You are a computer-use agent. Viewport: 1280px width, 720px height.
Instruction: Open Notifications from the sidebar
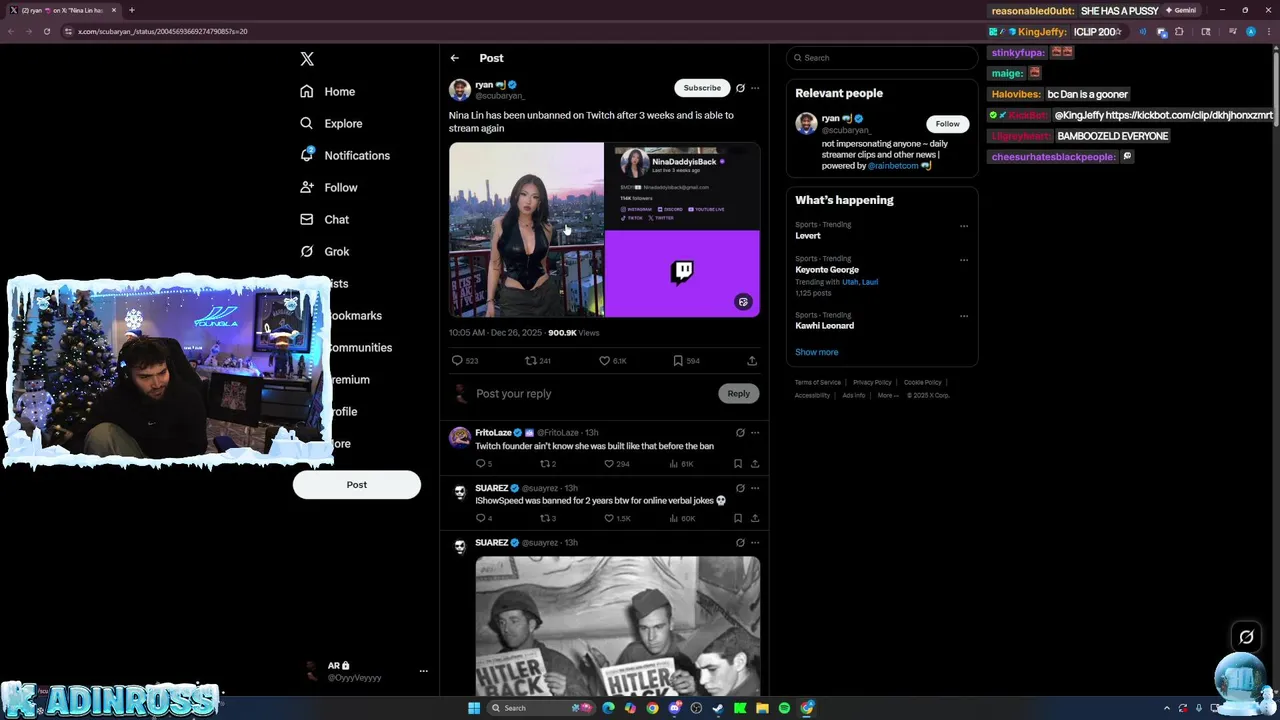click(x=345, y=155)
